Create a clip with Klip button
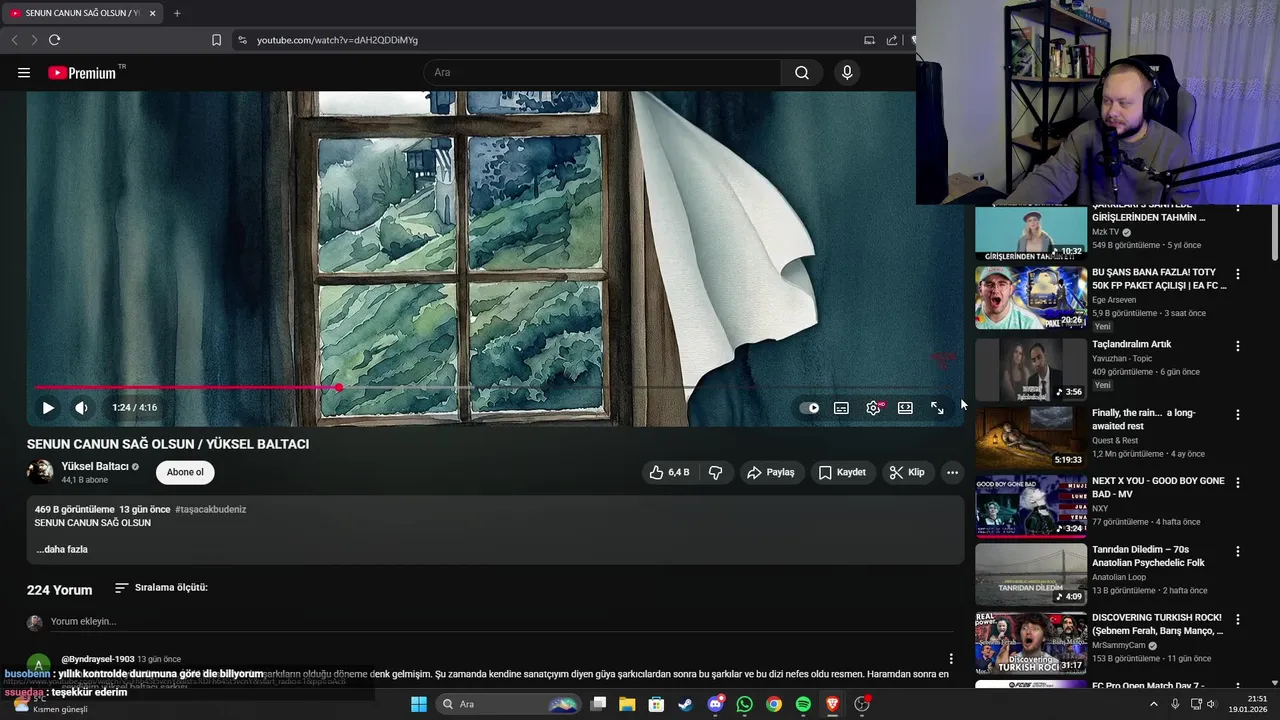This screenshot has width=1280, height=720. click(x=908, y=472)
